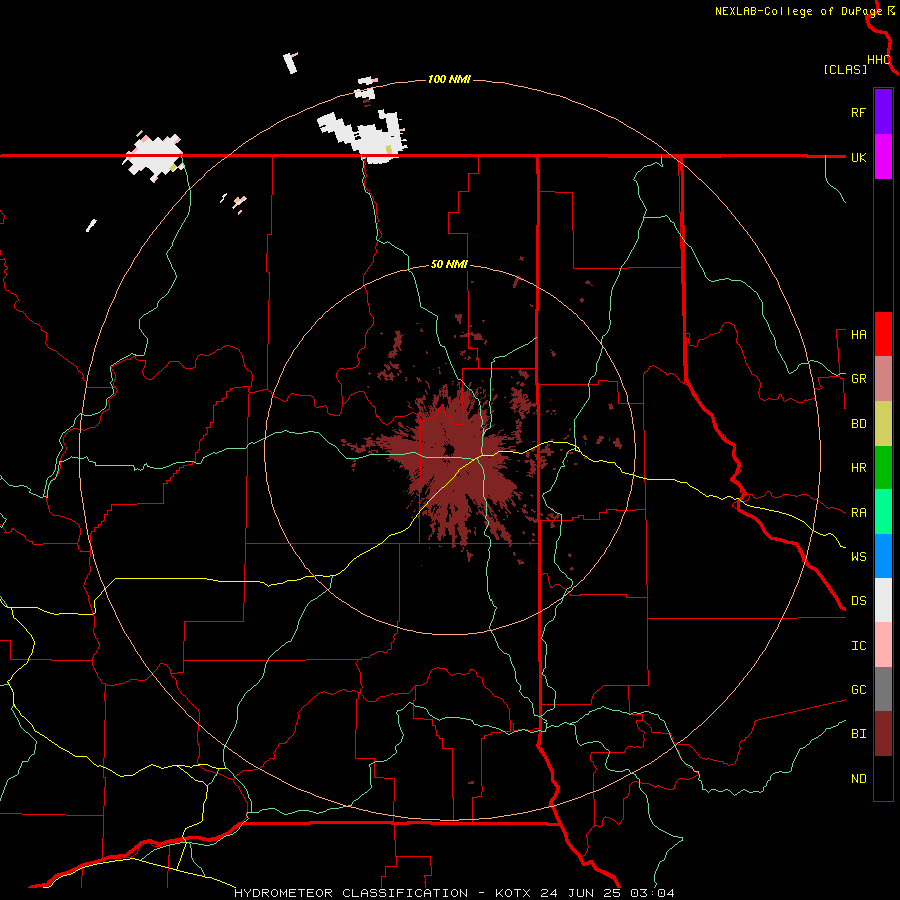The width and height of the screenshot is (900, 900).
Task: Click the RF purple legend swatch
Action: (883, 112)
